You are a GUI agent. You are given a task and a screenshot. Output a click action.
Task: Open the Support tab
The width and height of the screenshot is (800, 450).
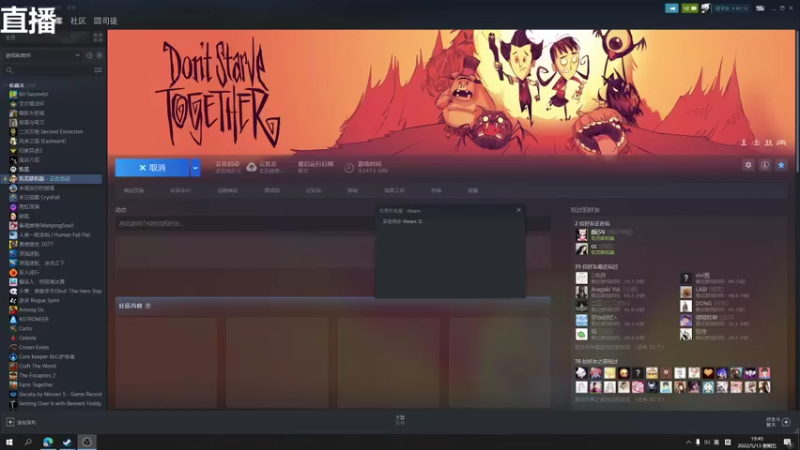coord(473,190)
